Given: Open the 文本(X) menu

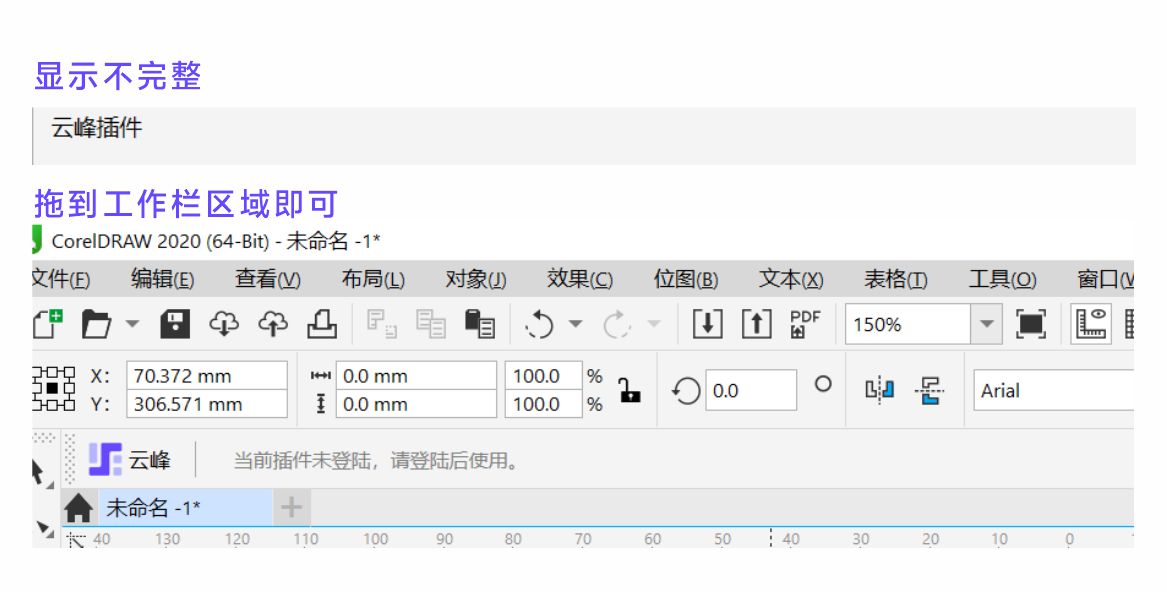Looking at the screenshot, I should (x=790, y=279).
